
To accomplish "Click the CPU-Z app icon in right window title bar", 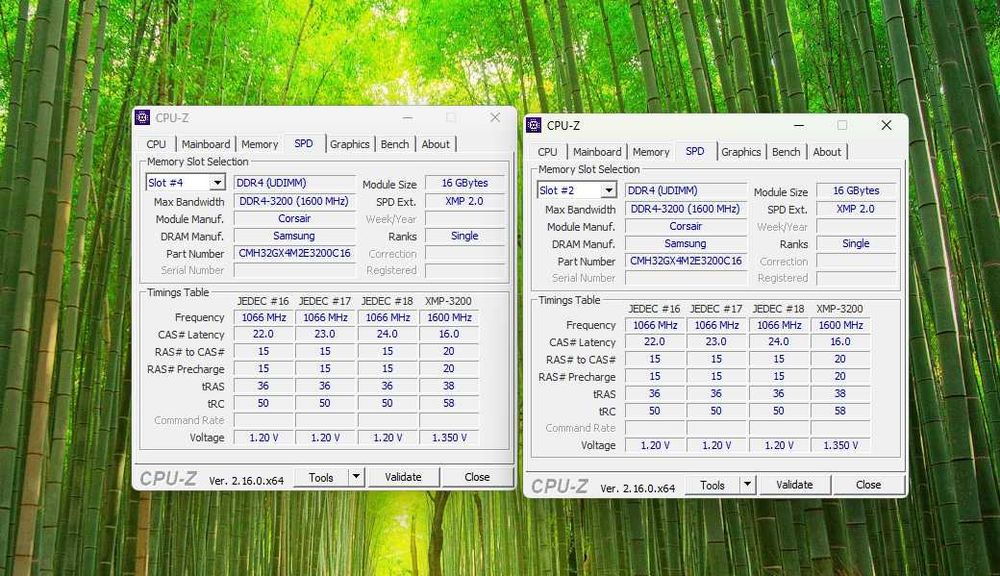I will pyautogui.click(x=534, y=125).
